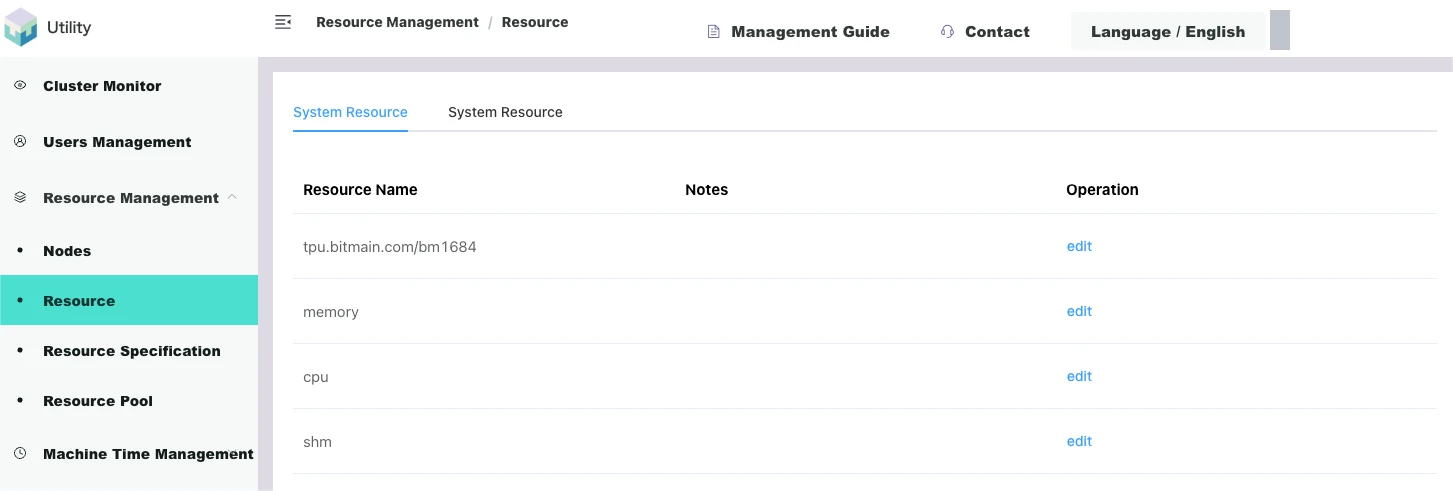Open Nodes in the sidebar
1453x491 pixels.
[67, 251]
